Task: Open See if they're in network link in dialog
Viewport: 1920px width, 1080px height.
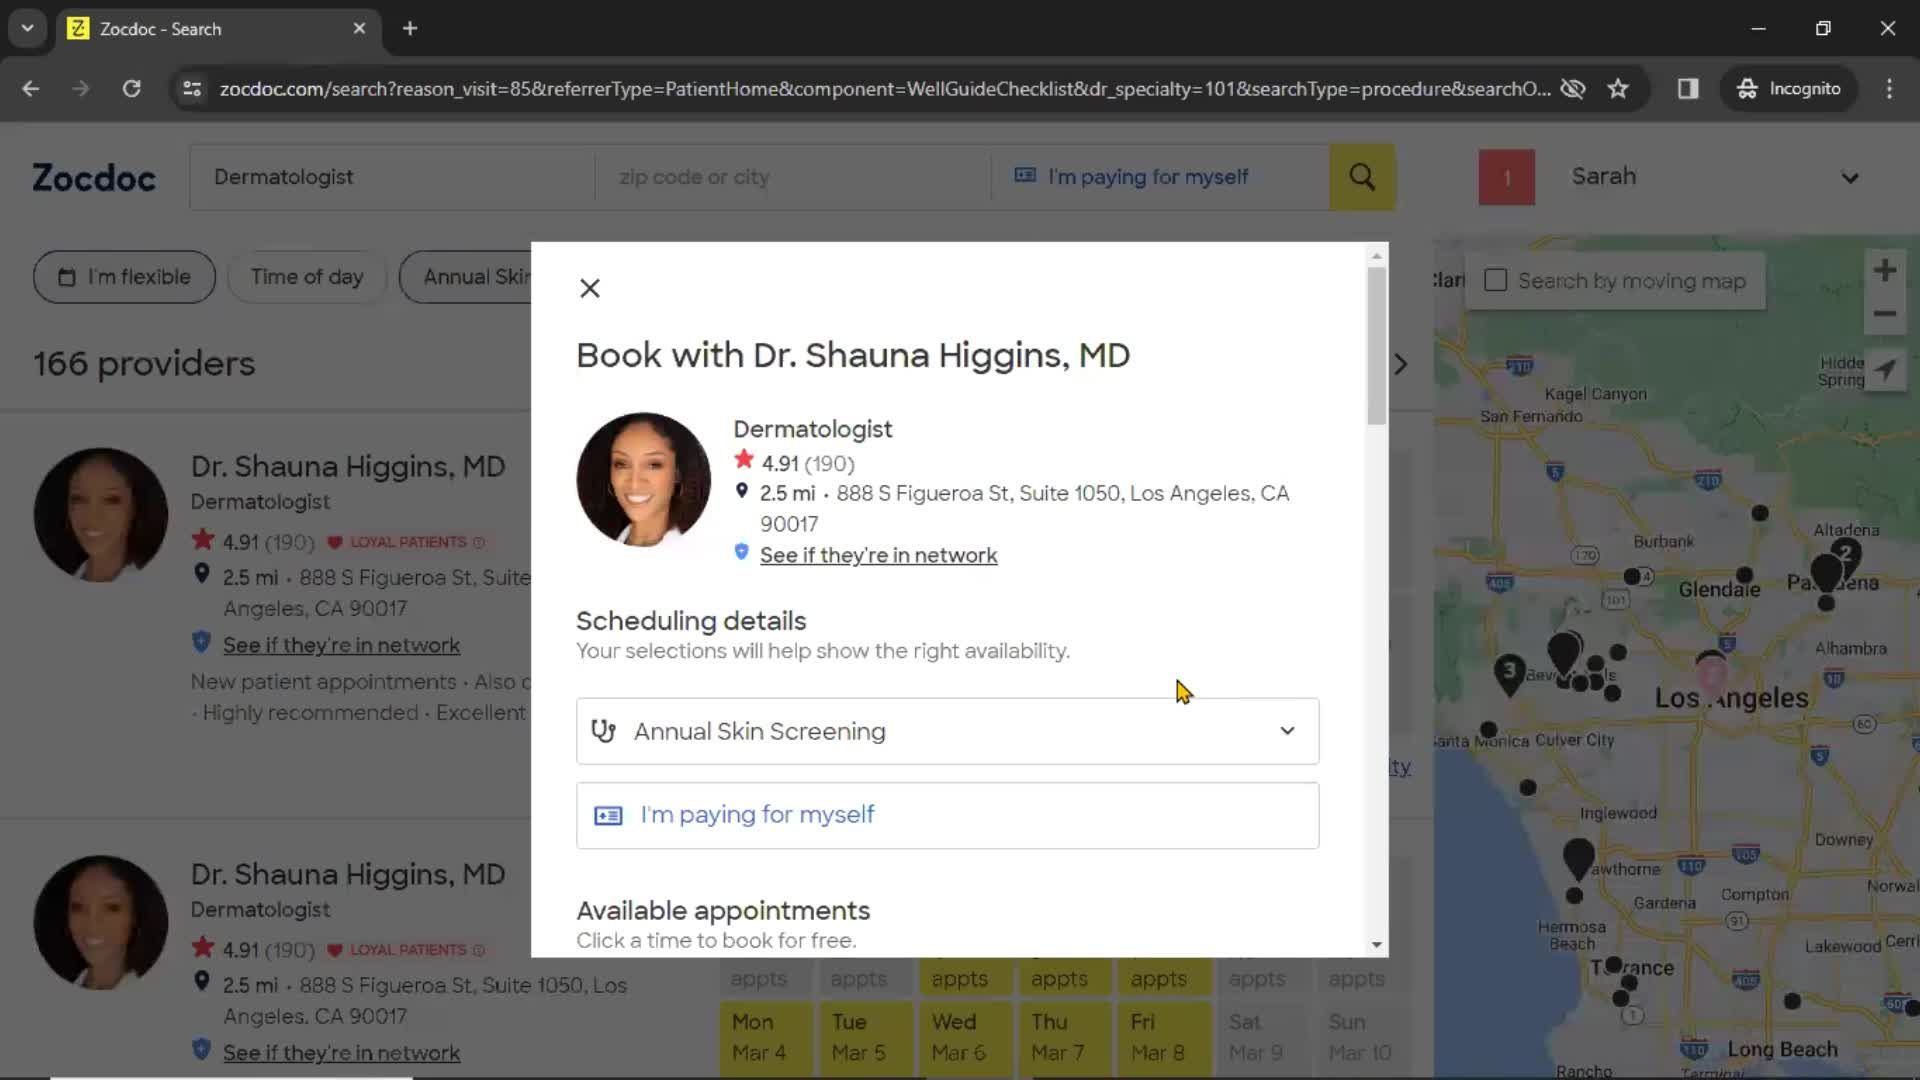Action: 878,555
